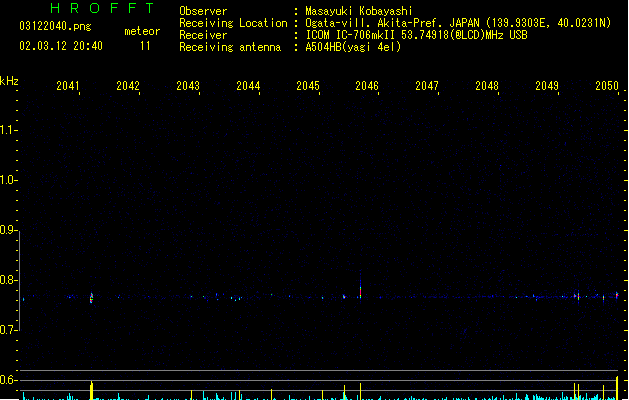Viewport: 629px width, 400px height.
Task: Click the Receiving Location value text
Action: point(458,23)
